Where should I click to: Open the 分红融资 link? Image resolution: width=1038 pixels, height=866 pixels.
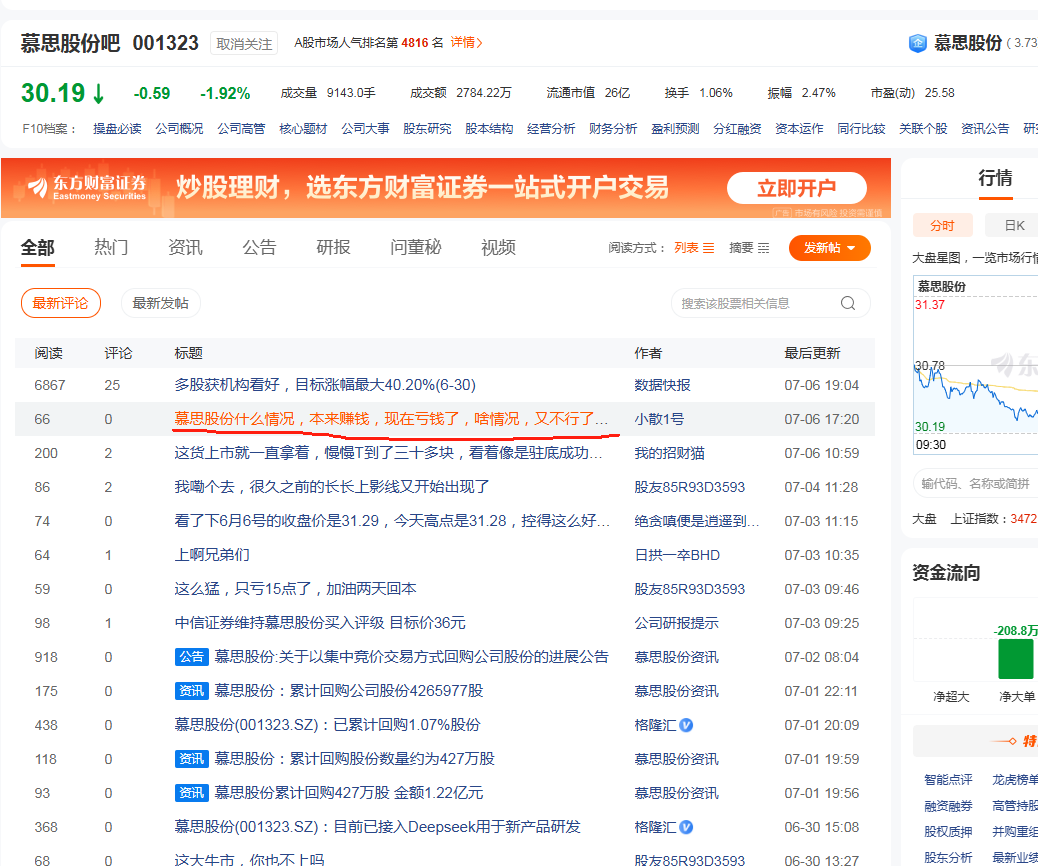pyautogui.click(x=737, y=128)
